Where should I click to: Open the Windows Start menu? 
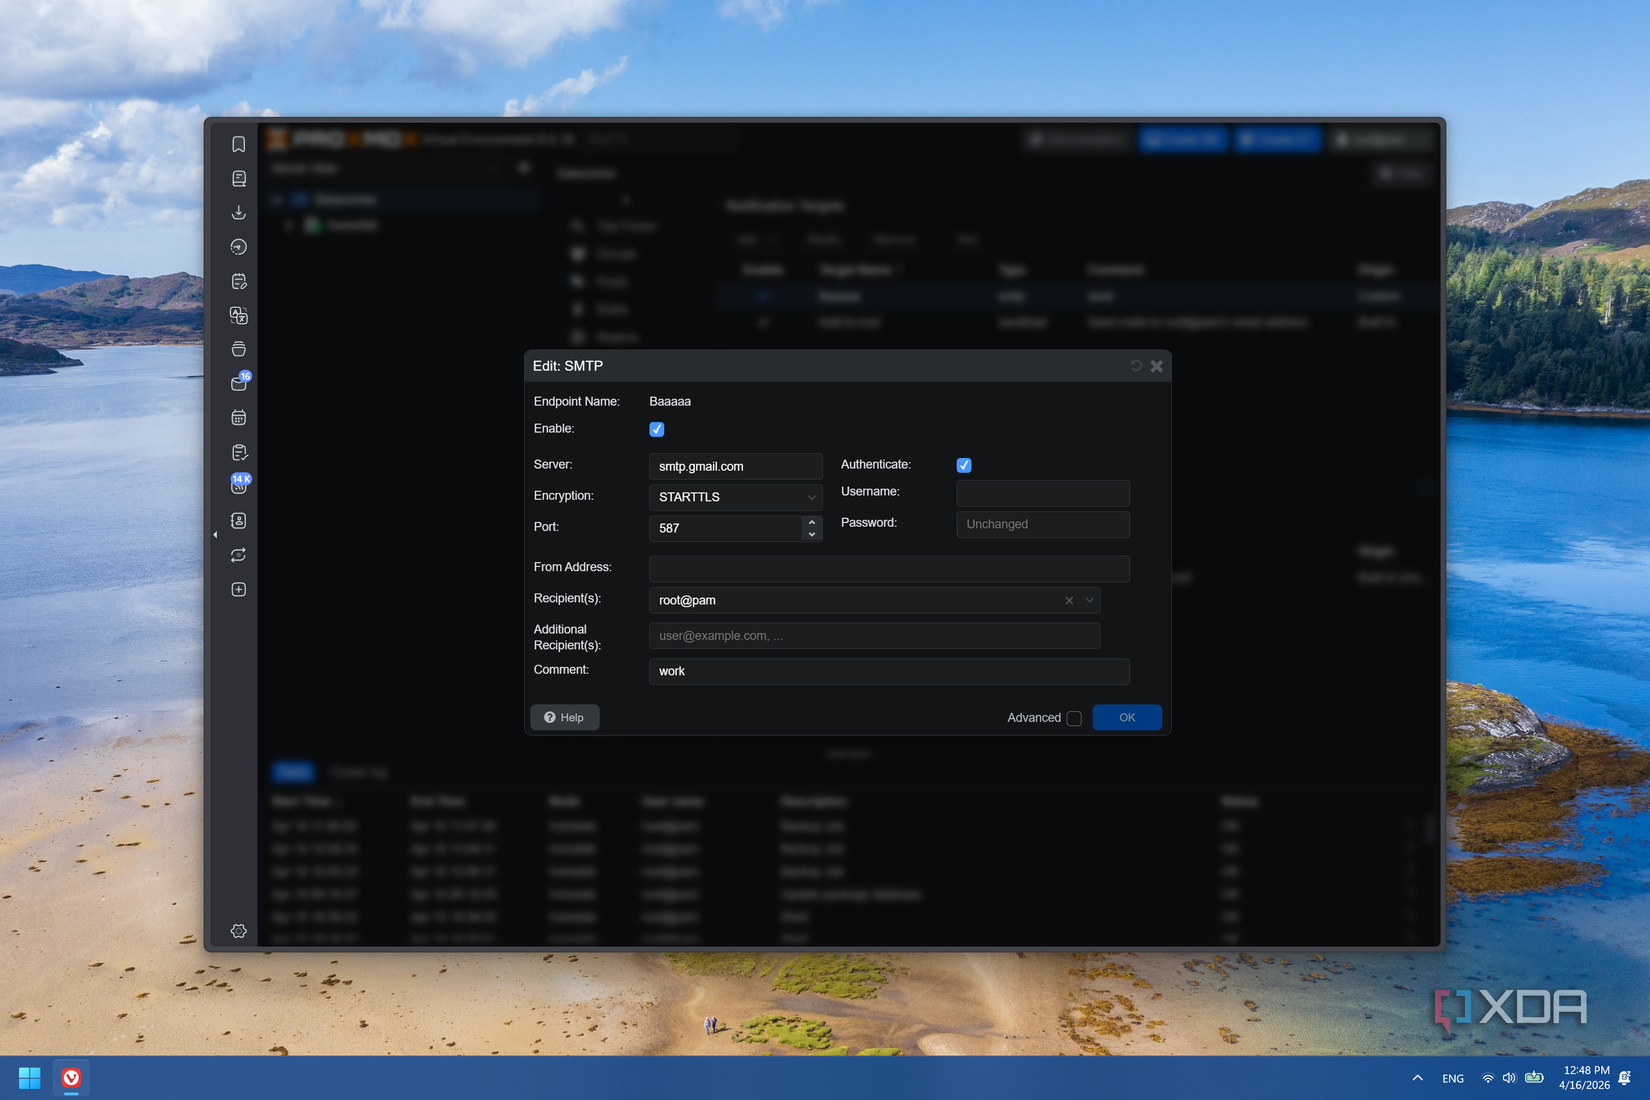pyautogui.click(x=28, y=1078)
